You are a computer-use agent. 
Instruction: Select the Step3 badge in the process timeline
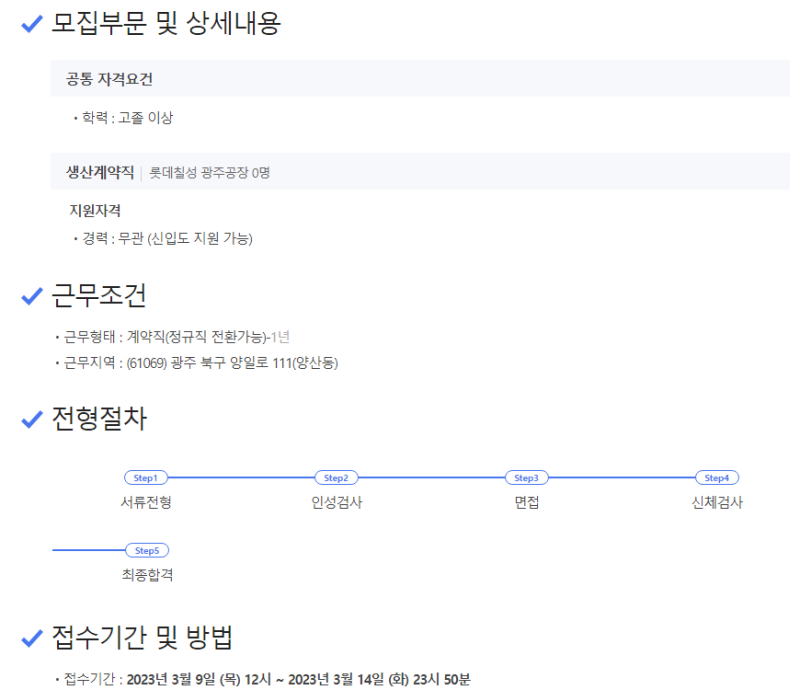526,478
